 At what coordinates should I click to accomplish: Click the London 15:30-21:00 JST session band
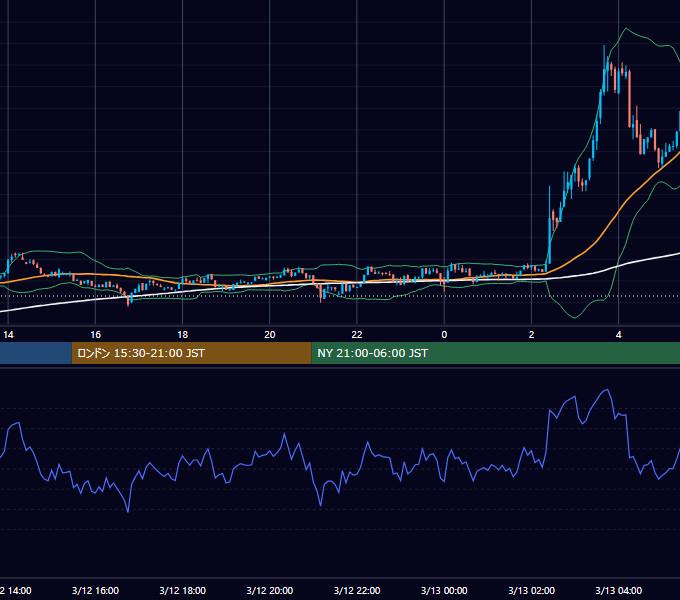pyautogui.click(x=191, y=353)
